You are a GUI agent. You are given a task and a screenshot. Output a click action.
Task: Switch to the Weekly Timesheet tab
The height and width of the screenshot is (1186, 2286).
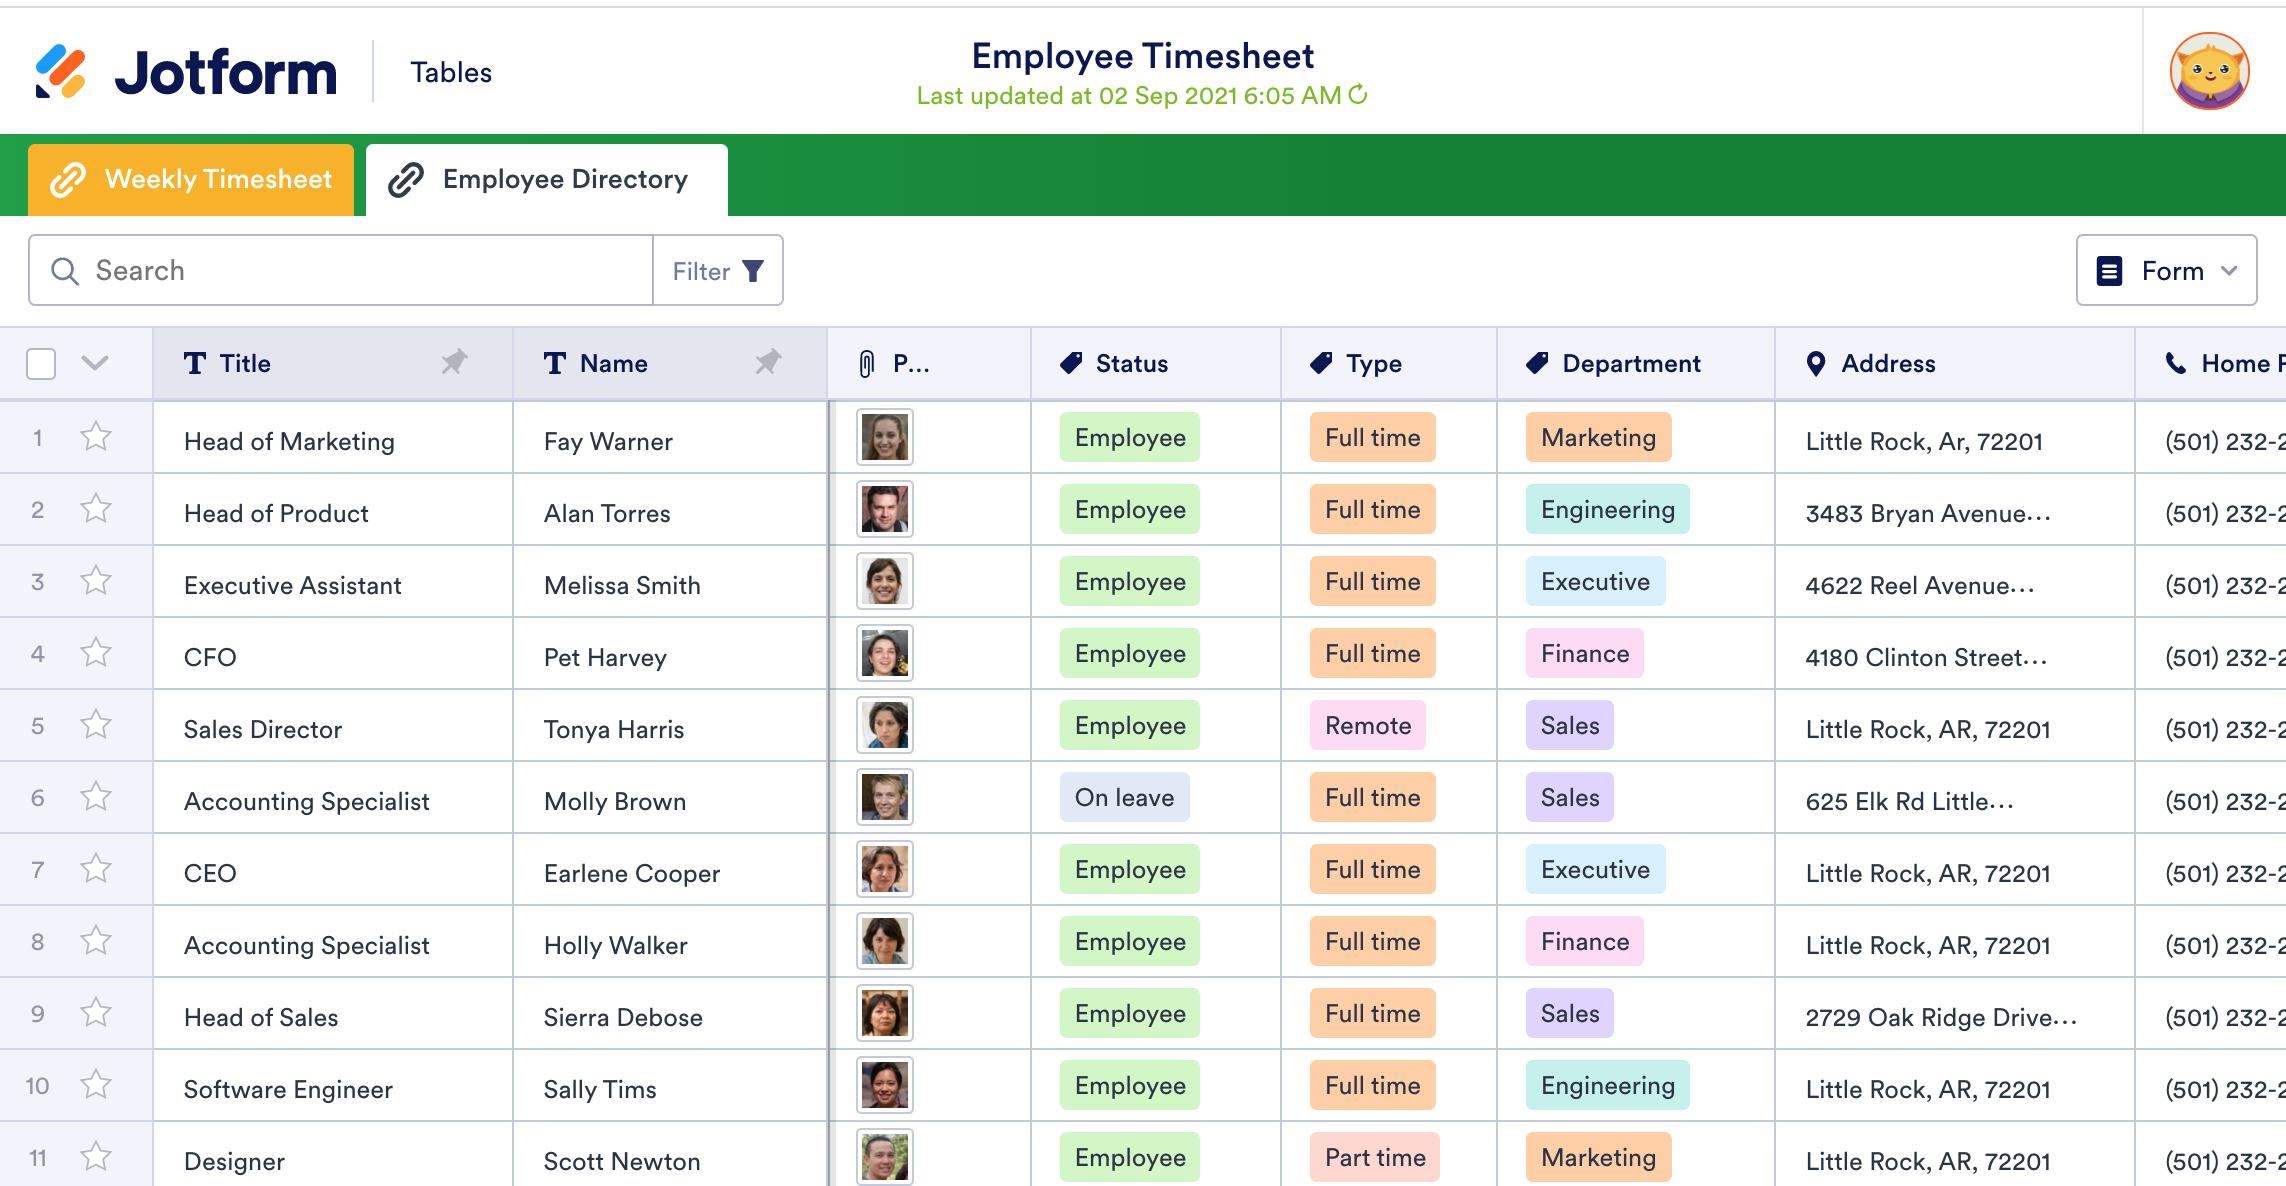click(191, 180)
